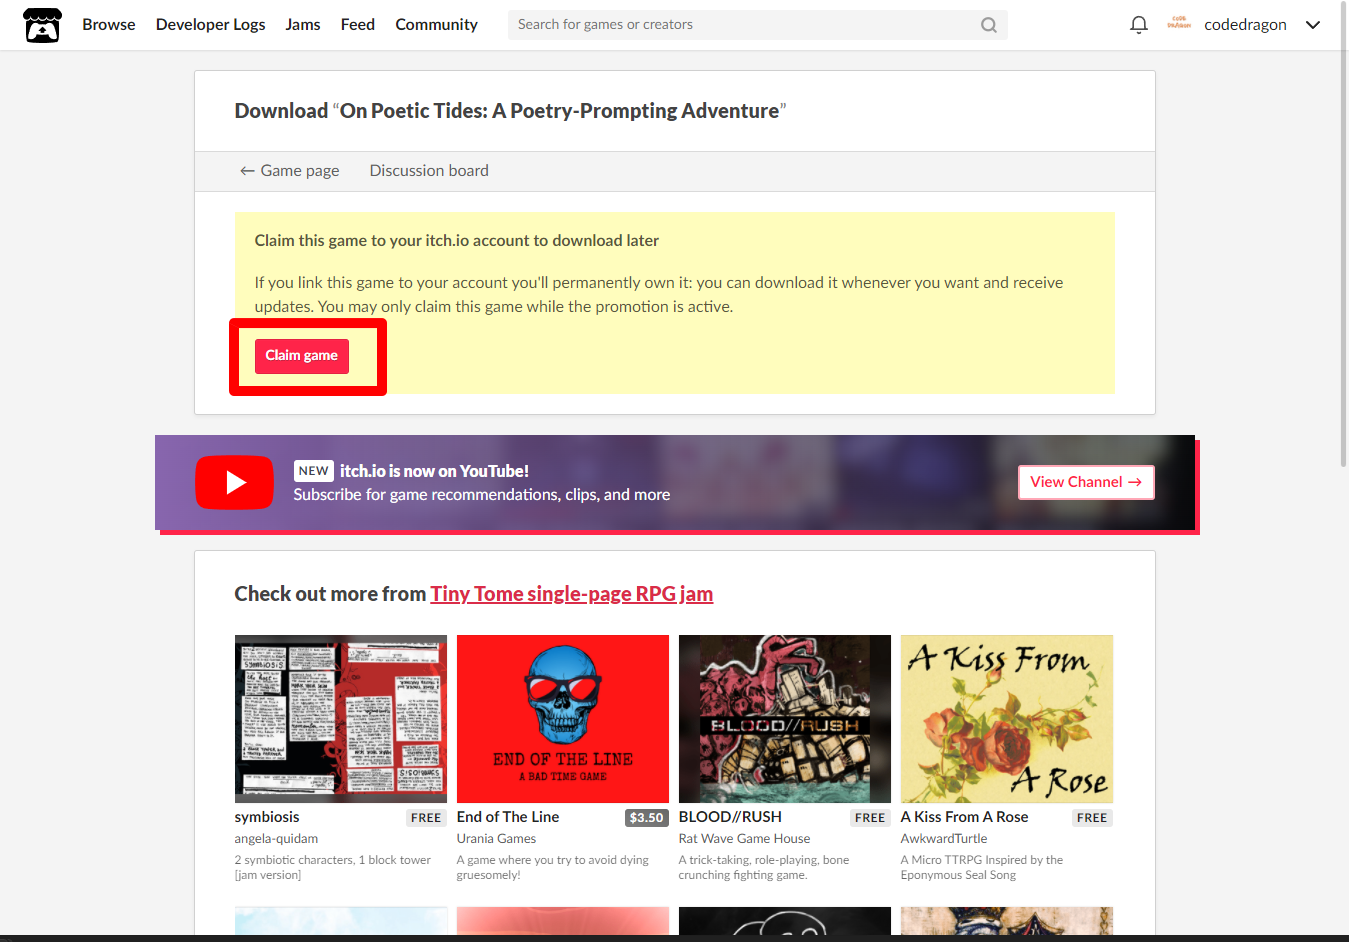Screen dimensions: 1349x942
Task: Open Urania Games creator page
Action: [496, 839]
